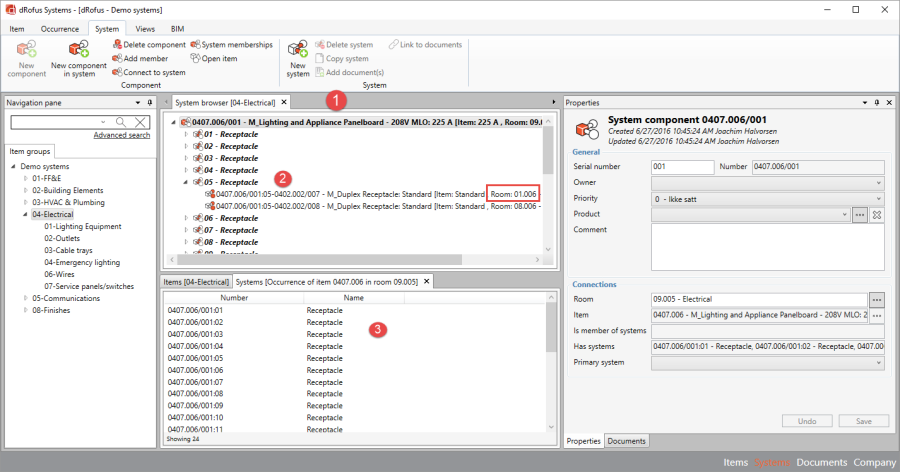Collapse the 05 - Receptacle system node
This screenshot has width=900, height=472.
coord(186,182)
